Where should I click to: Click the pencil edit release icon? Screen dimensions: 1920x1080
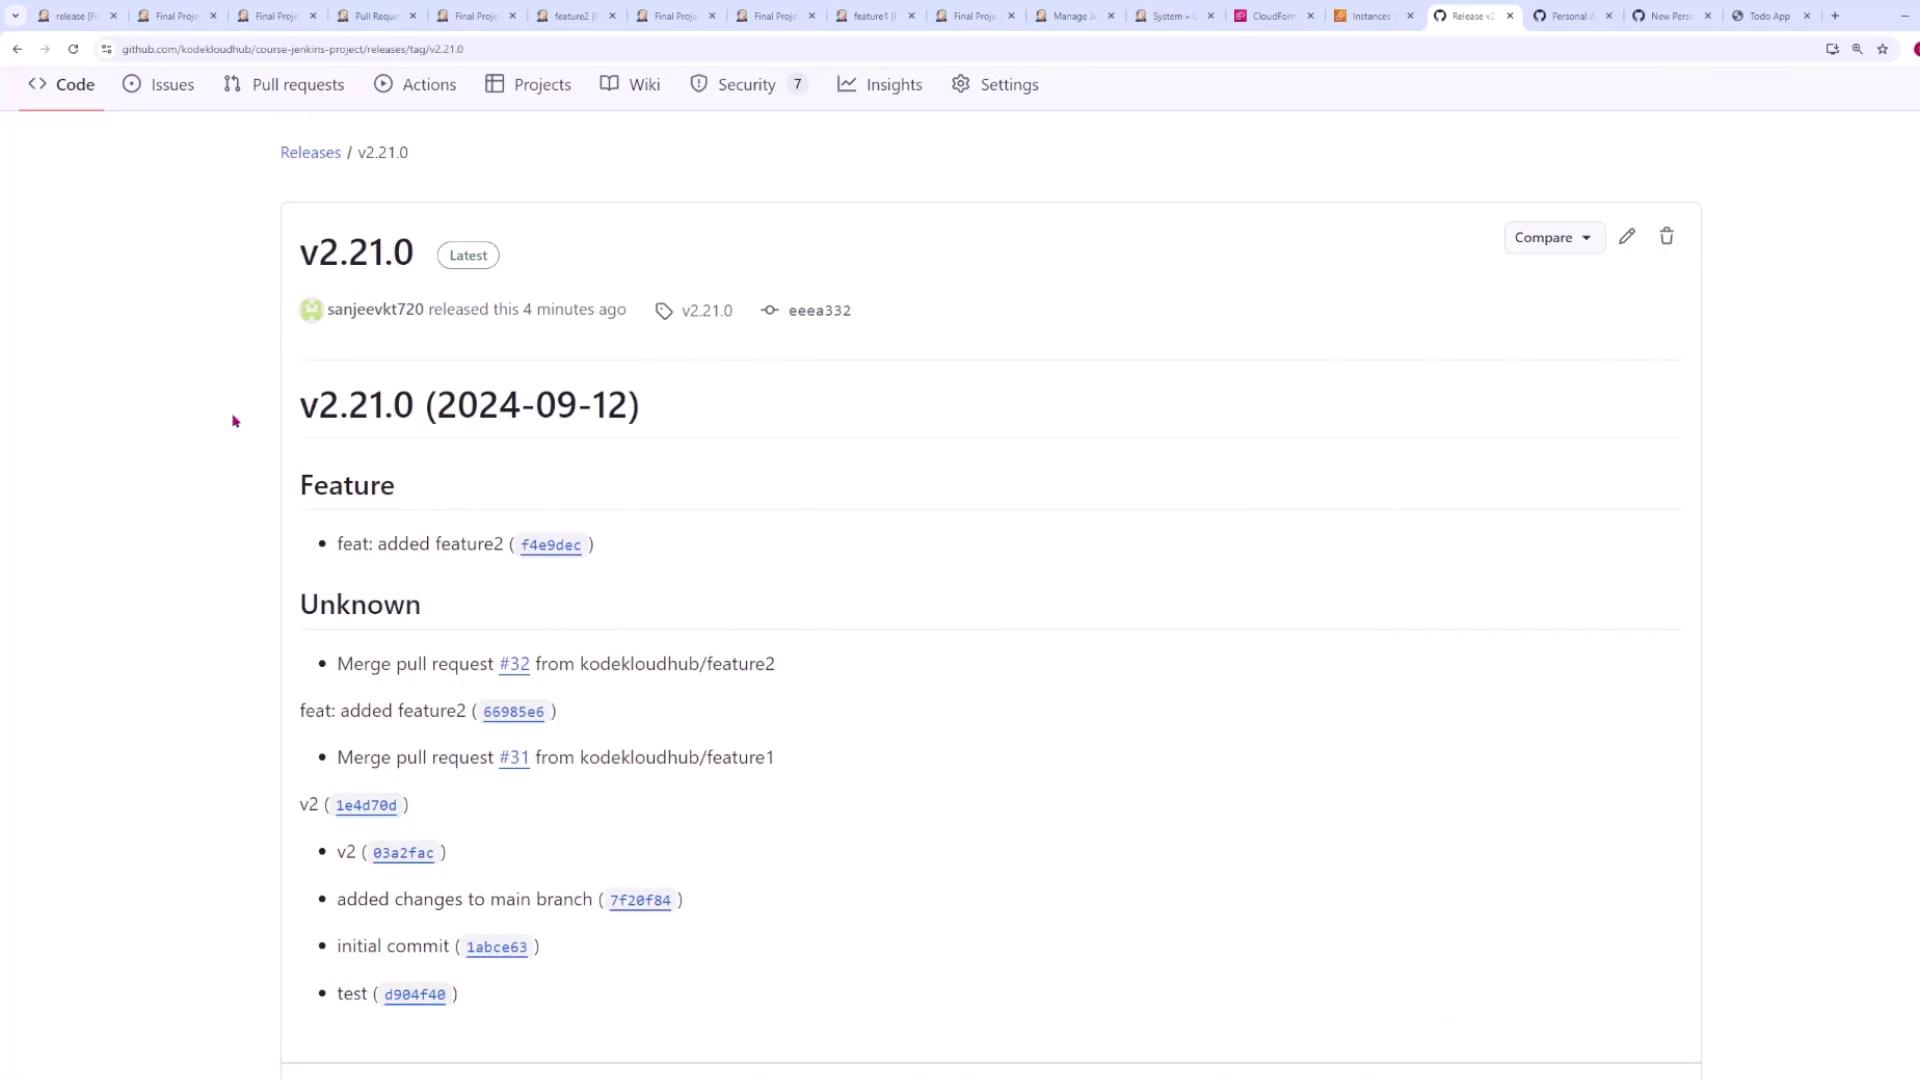1627,237
